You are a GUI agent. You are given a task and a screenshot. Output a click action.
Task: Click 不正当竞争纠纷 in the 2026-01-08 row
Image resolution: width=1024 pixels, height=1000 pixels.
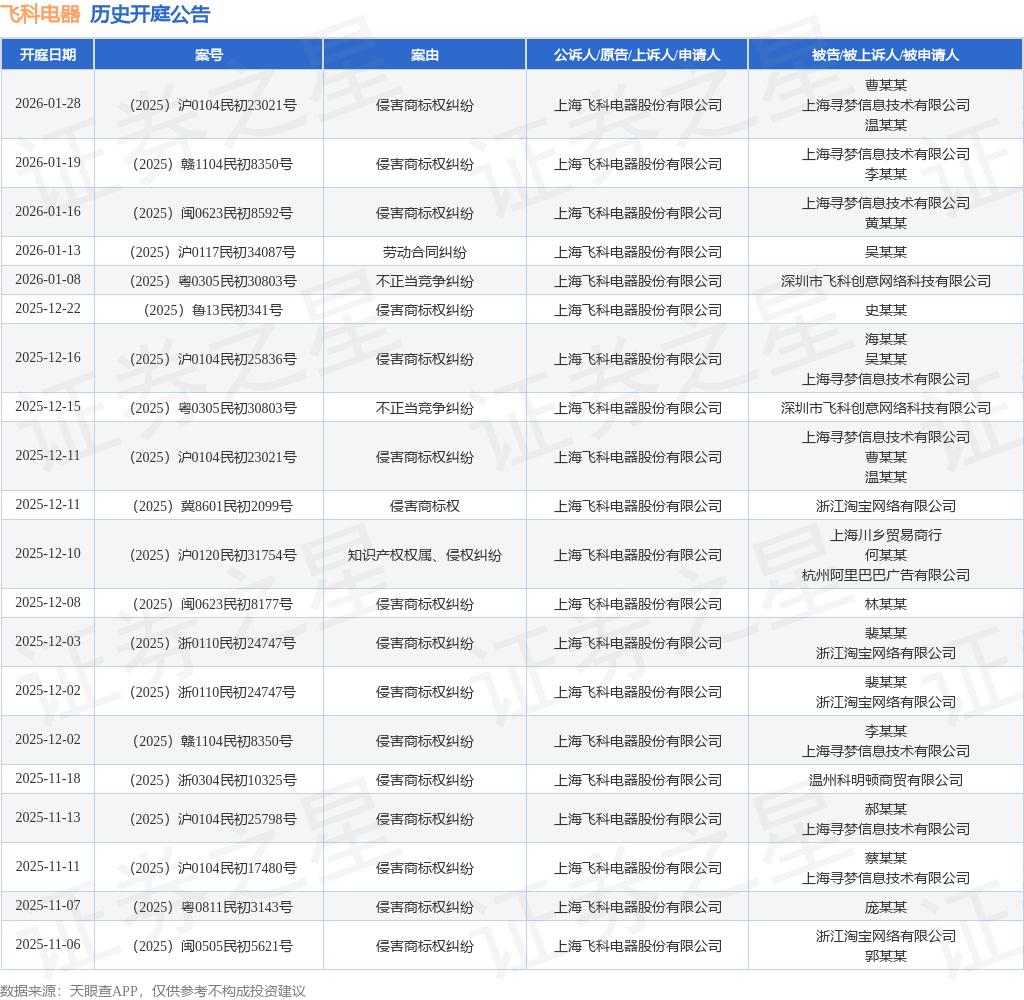coord(424,281)
